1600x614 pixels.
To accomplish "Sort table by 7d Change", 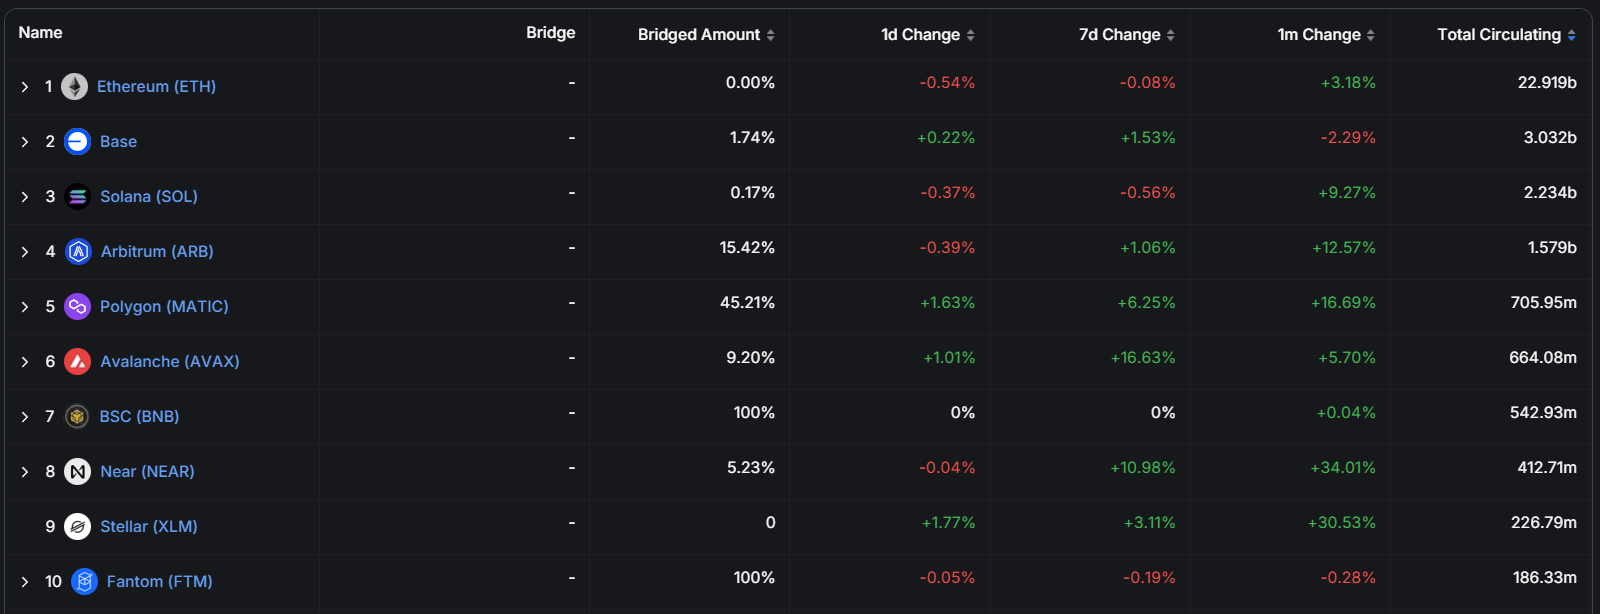I will pyautogui.click(x=1126, y=35).
